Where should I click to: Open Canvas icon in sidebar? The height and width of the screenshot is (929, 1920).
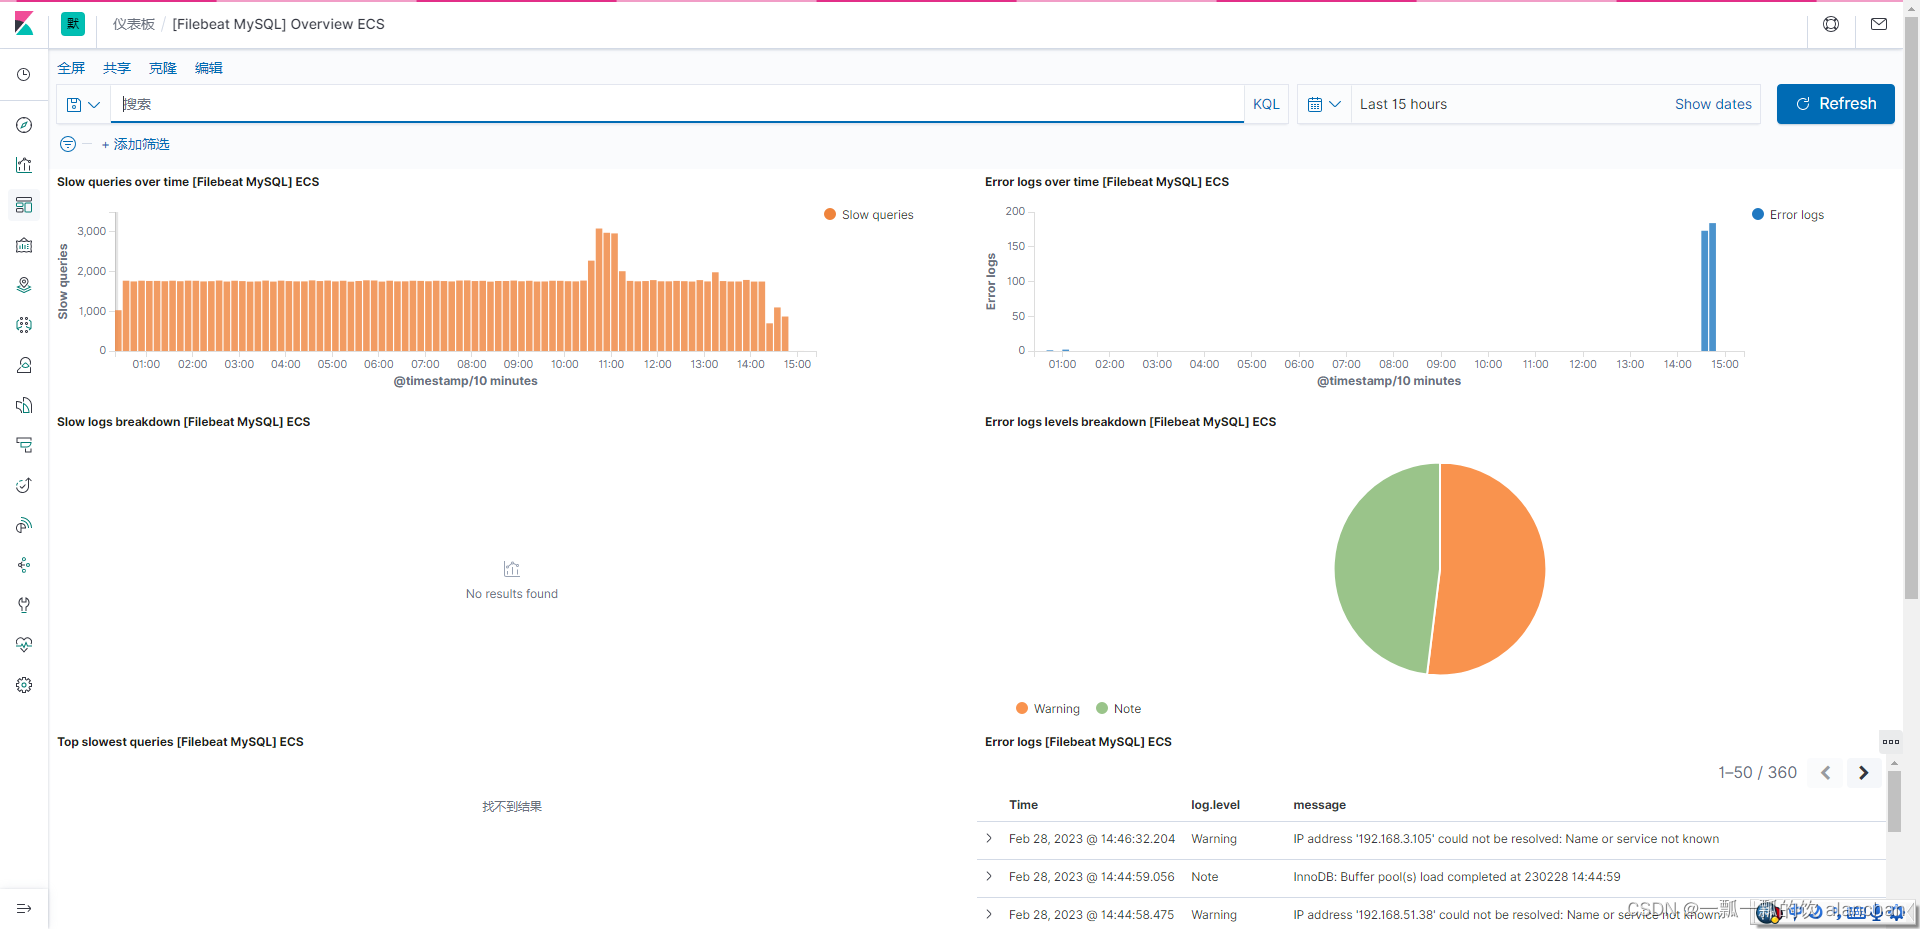tap(24, 245)
